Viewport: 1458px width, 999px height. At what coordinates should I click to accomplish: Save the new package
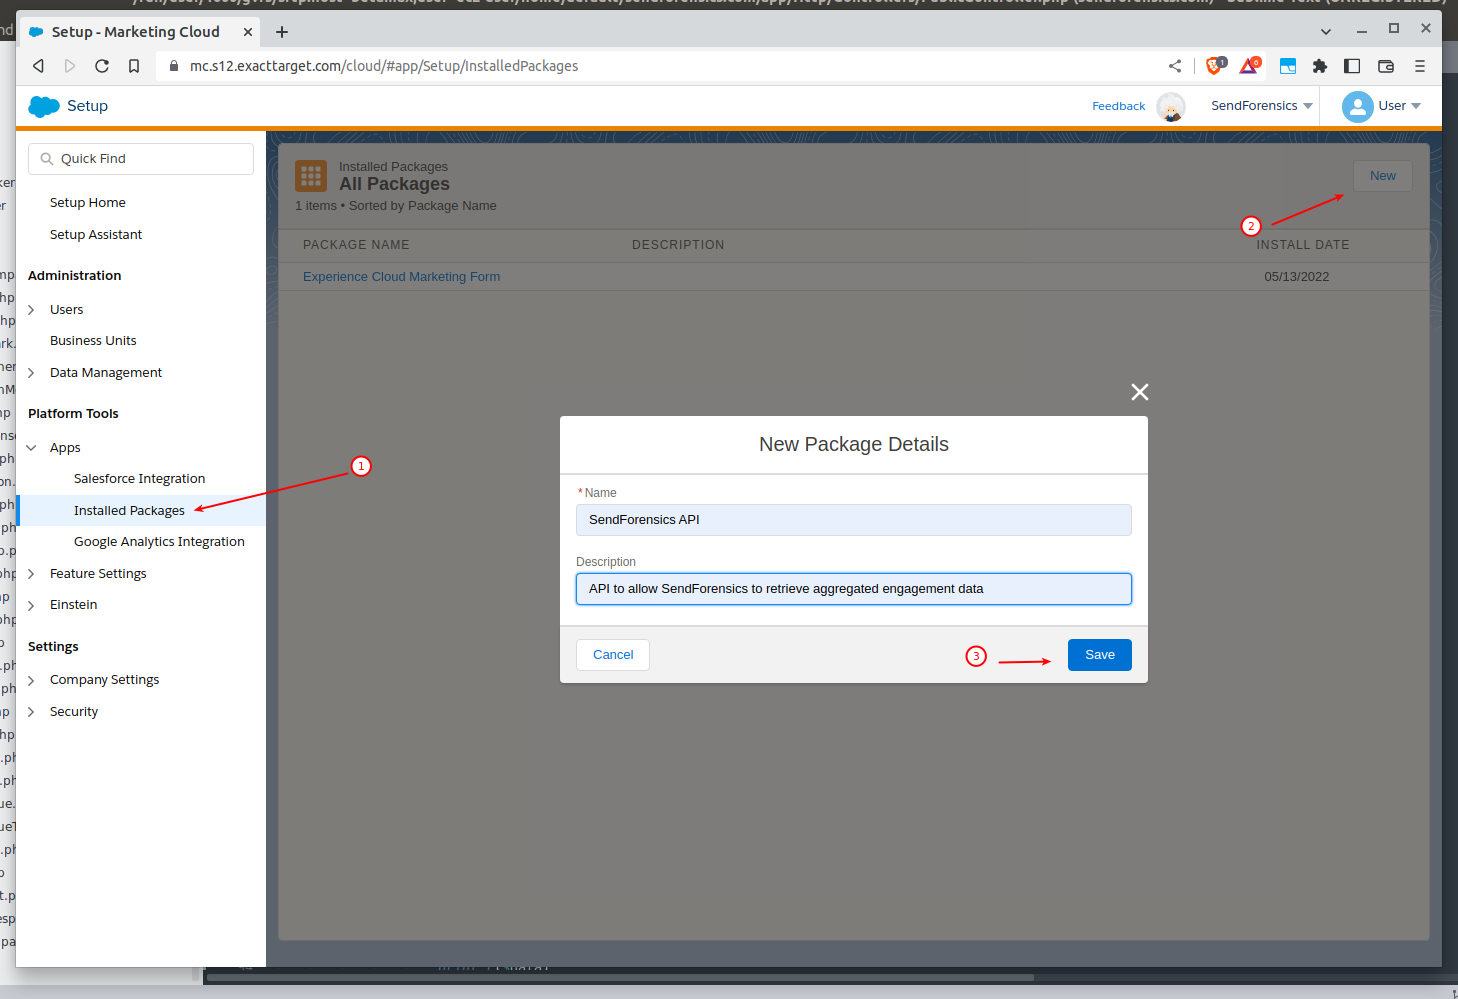(1100, 655)
